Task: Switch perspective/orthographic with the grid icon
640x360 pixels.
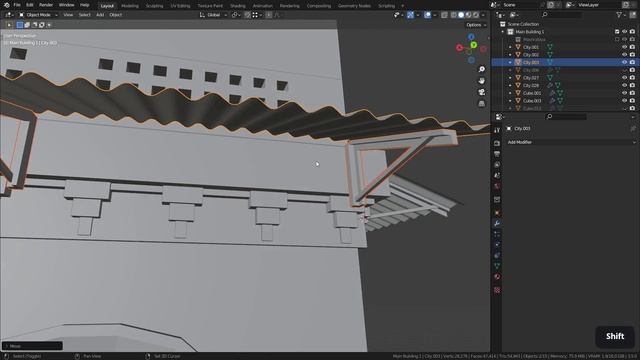Action: point(482,104)
